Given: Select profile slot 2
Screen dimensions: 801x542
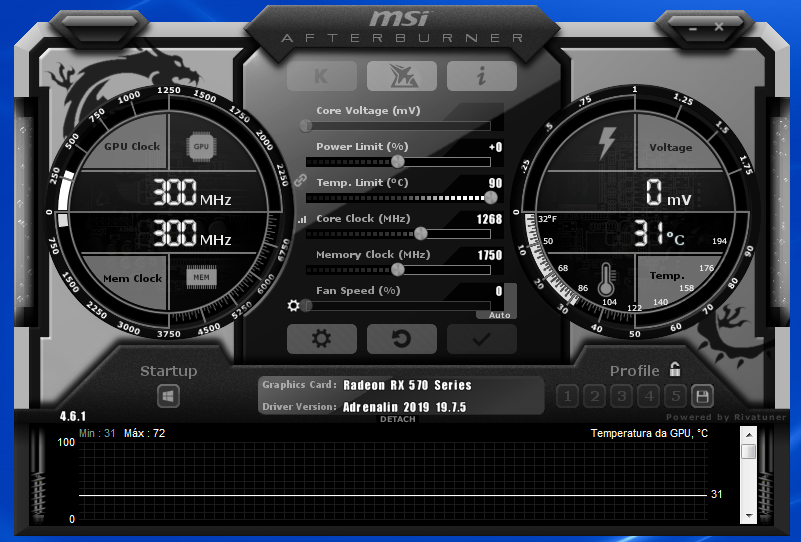Looking at the screenshot, I should point(595,396).
